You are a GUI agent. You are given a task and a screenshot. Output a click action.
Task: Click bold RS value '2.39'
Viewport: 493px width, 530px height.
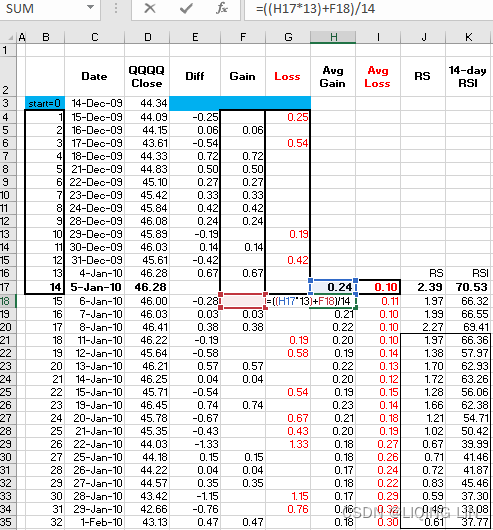(x=423, y=287)
